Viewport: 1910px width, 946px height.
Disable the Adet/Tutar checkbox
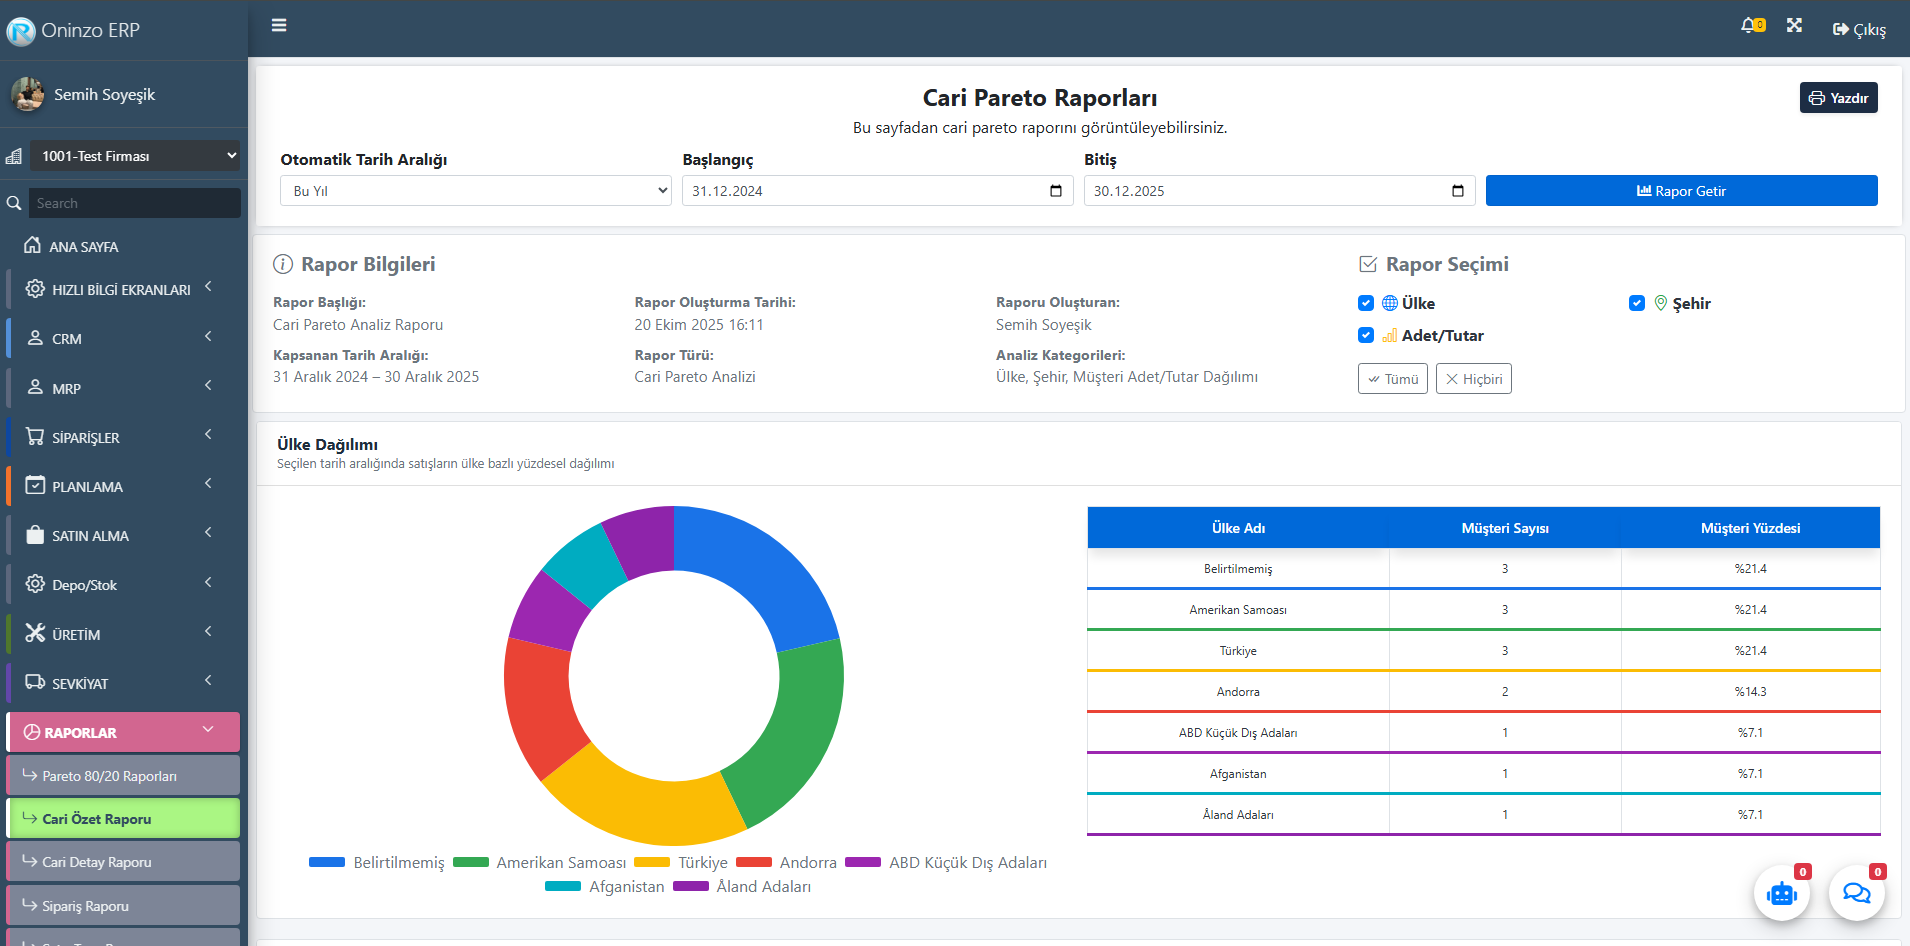pos(1366,335)
